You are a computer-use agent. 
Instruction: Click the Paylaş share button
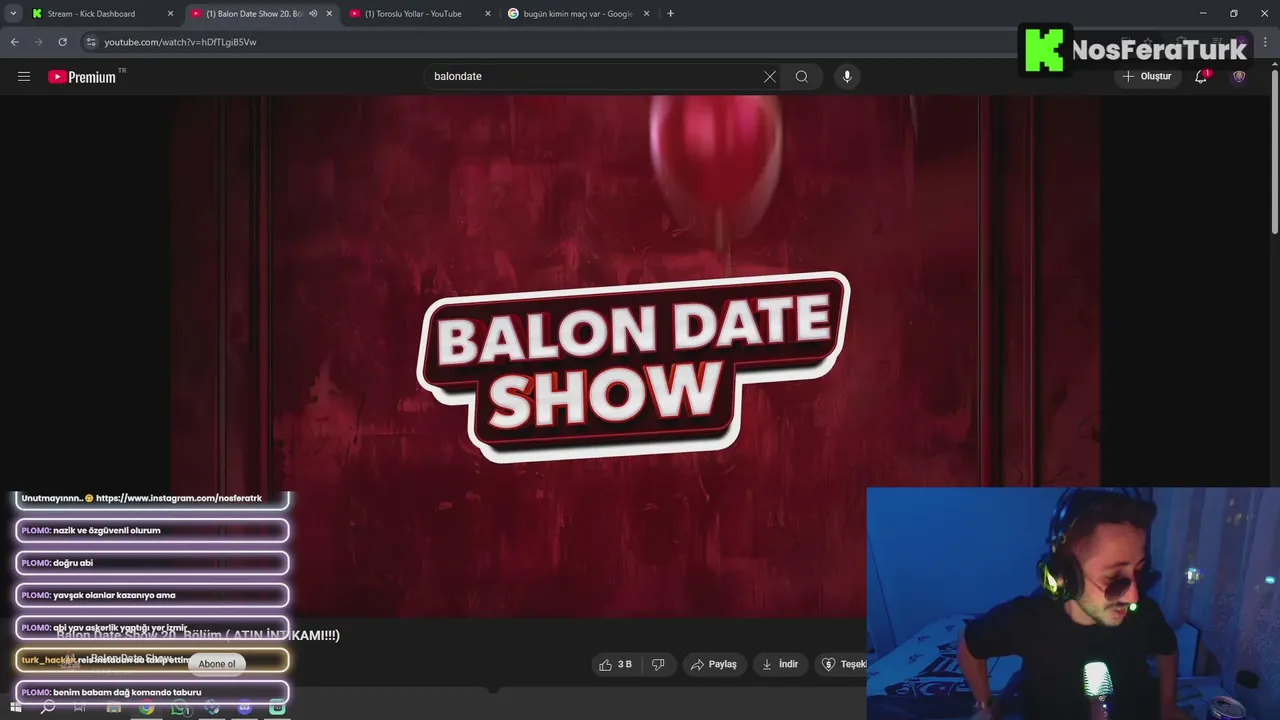[713, 664]
